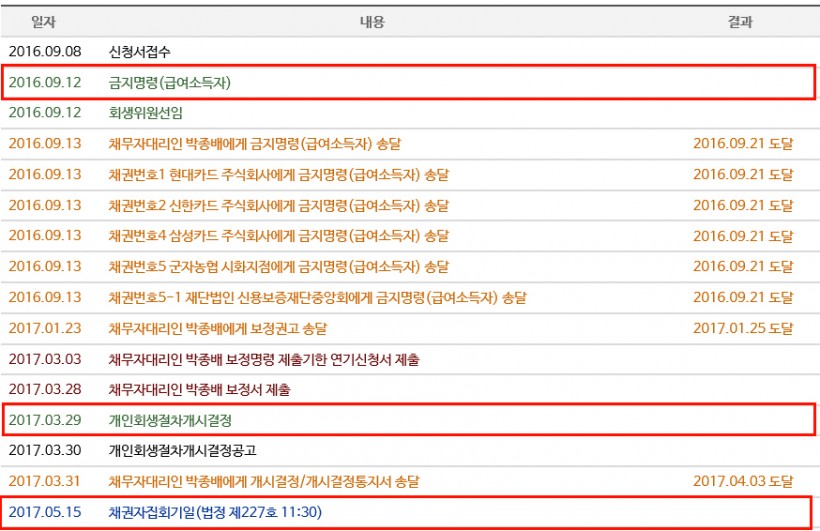Screen dimensions: 820x531
Task: Click the 결과 column header
Action: click(740, 22)
